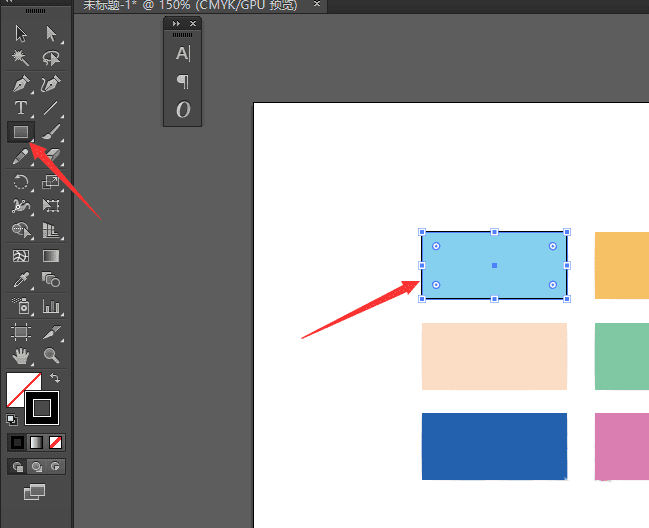
Task: Choose the Symbol Sprayer tool
Action: pyautogui.click(x=22, y=306)
